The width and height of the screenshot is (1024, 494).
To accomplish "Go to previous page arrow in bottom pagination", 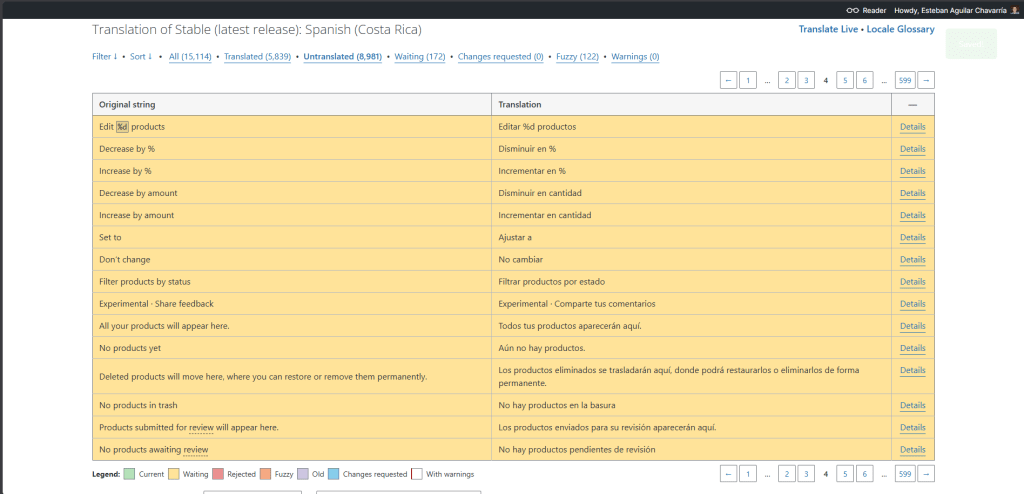I will tap(728, 474).
